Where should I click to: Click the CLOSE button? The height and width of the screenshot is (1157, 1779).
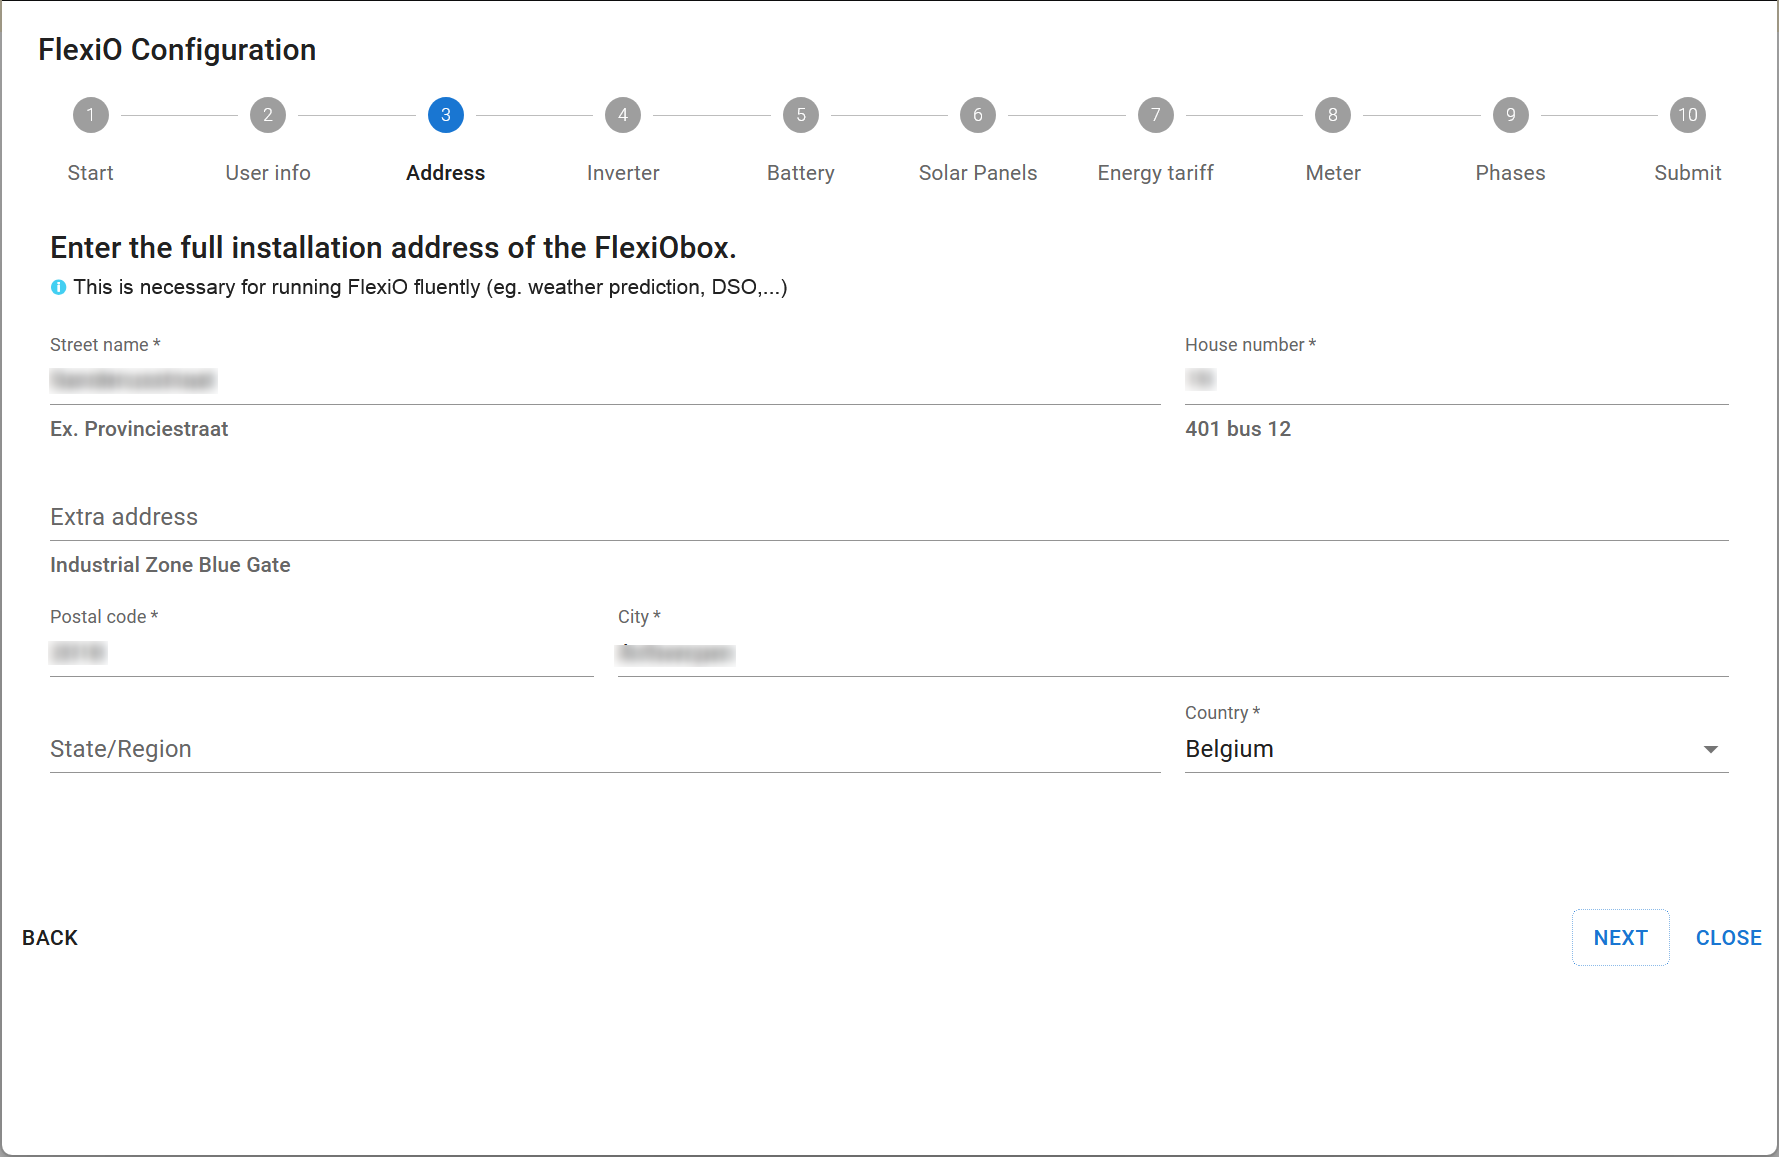click(x=1728, y=938)
